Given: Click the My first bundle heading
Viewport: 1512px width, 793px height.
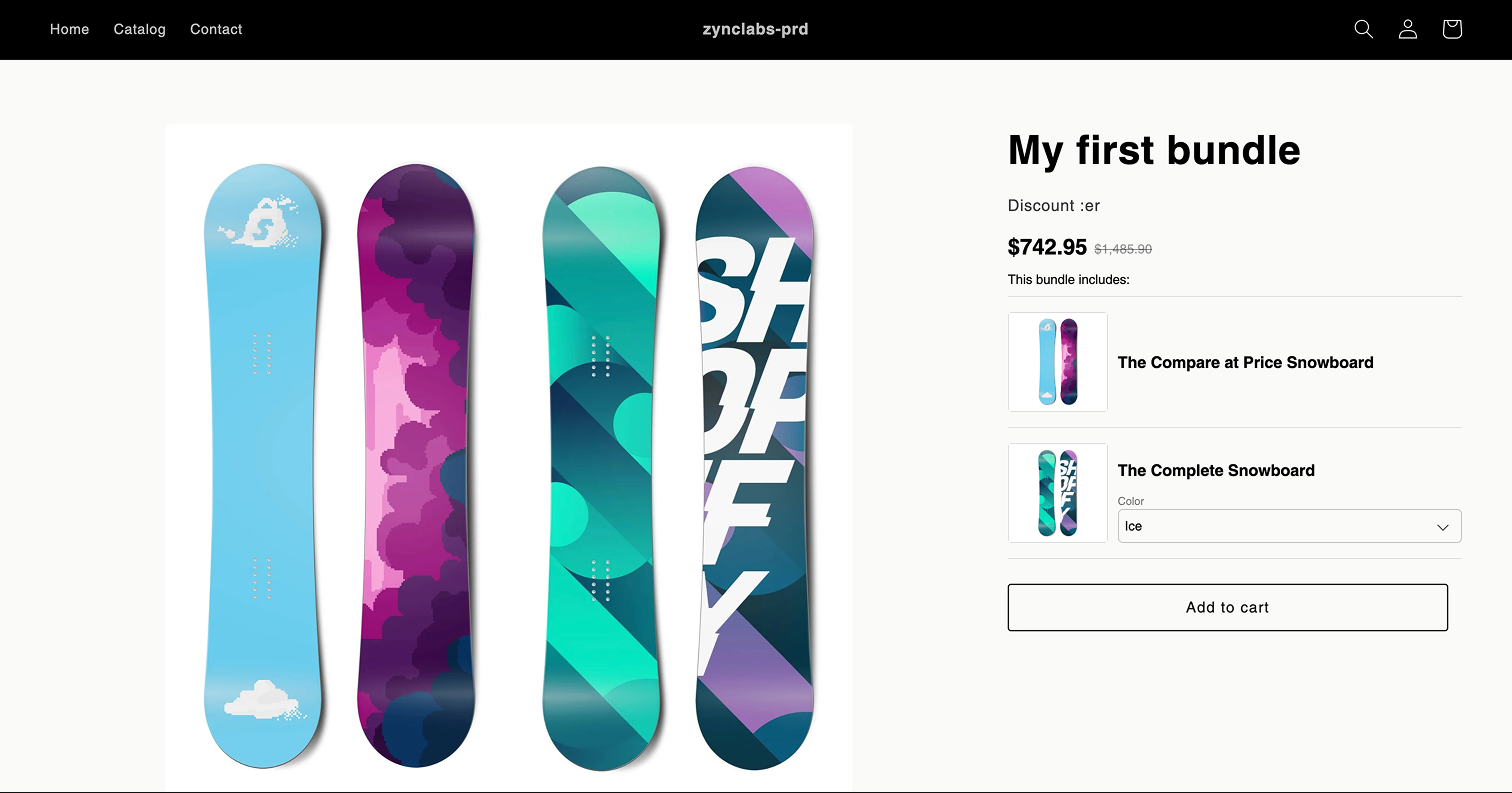Looking at the screenshot, I should click(x=1154, y=150).
